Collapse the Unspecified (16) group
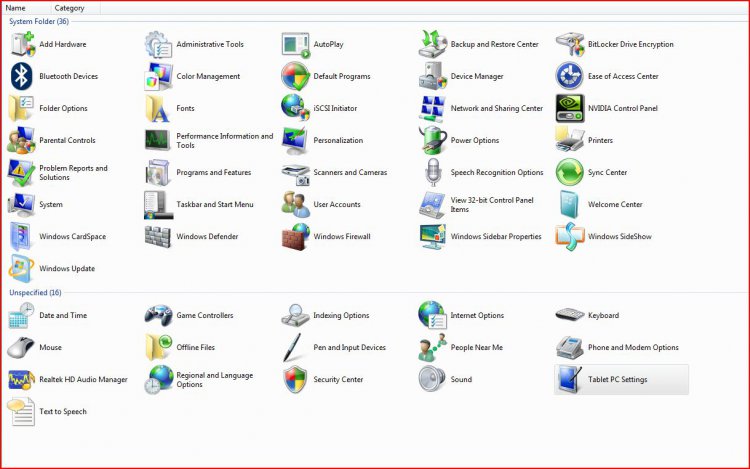Screen dimensions: 750x469 [x=35, y=292]
